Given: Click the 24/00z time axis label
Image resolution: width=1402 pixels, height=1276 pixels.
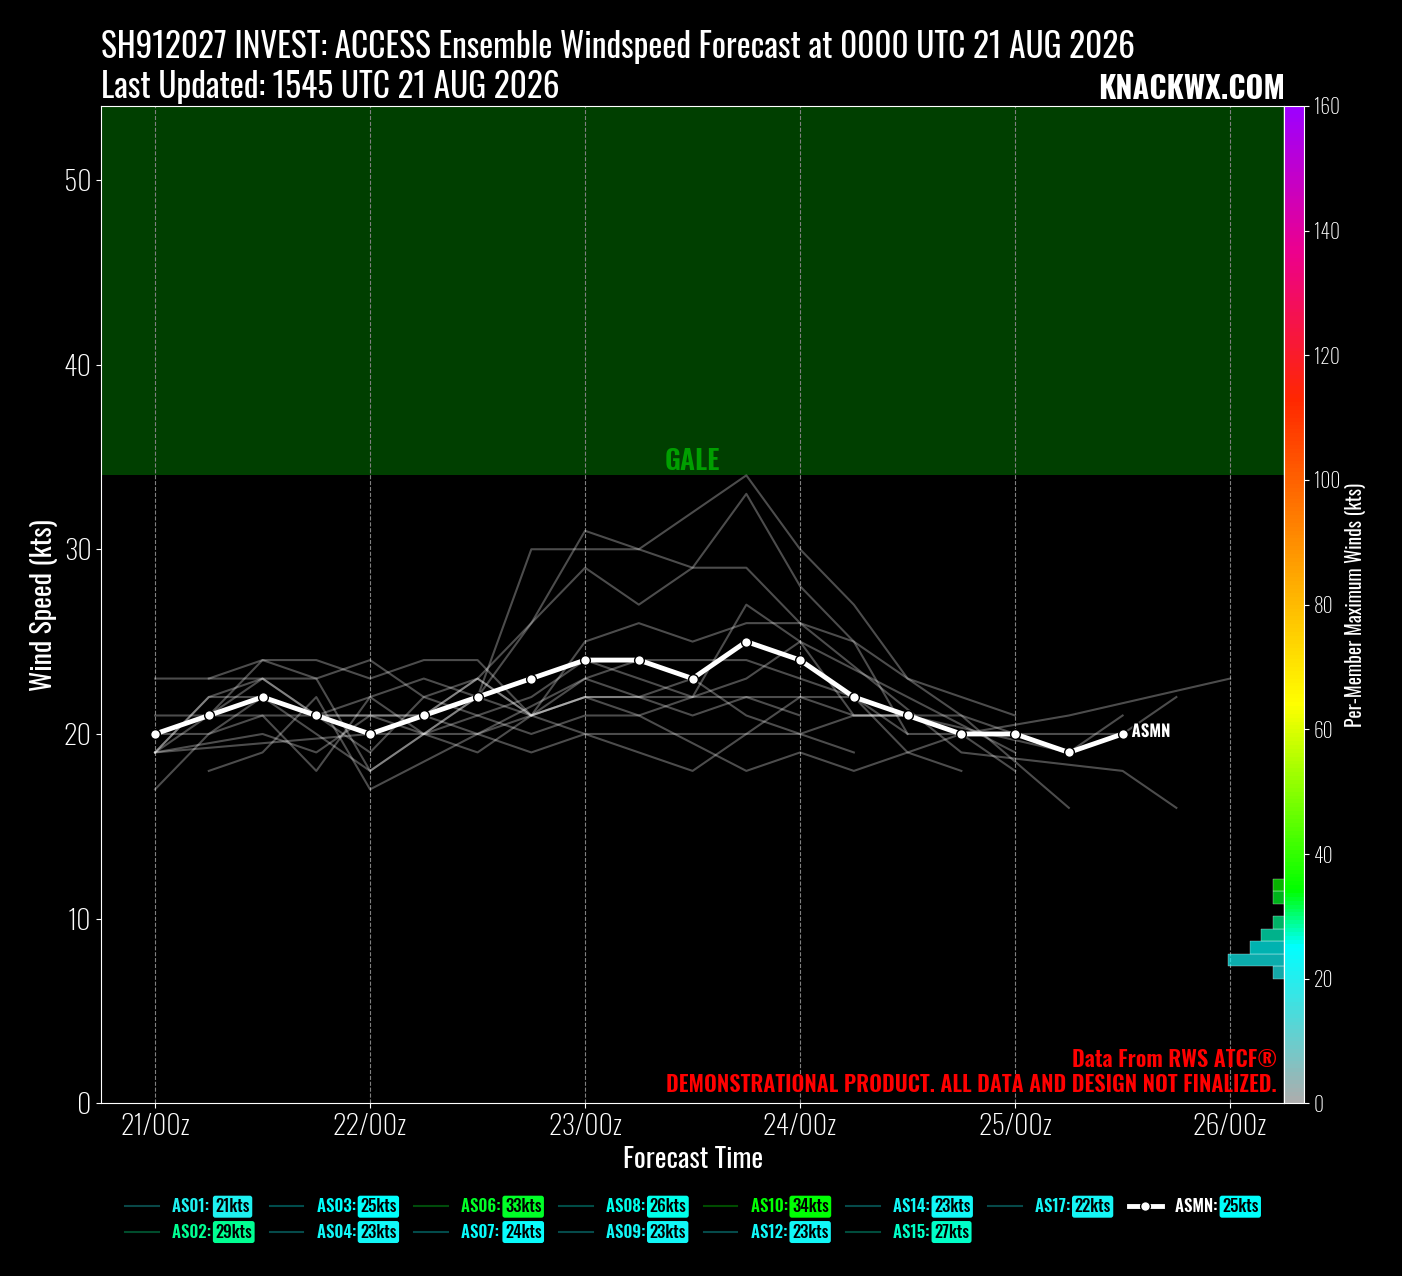Looking at the screenshot, I should point(800,1125).
